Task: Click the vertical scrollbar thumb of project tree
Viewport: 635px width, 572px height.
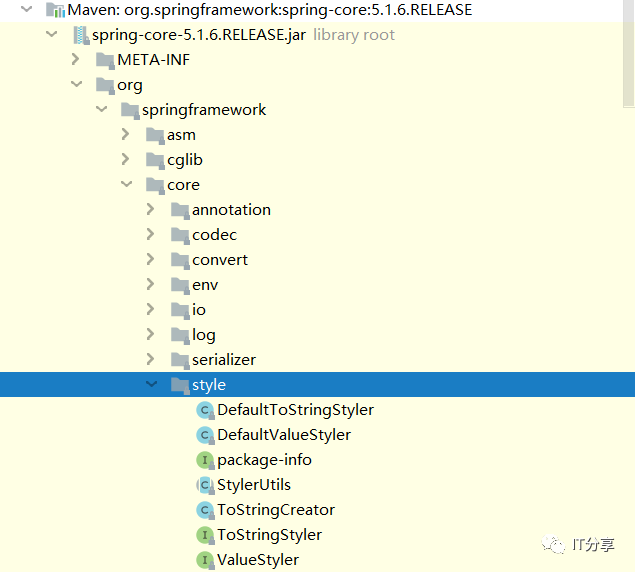Action: 629,53
